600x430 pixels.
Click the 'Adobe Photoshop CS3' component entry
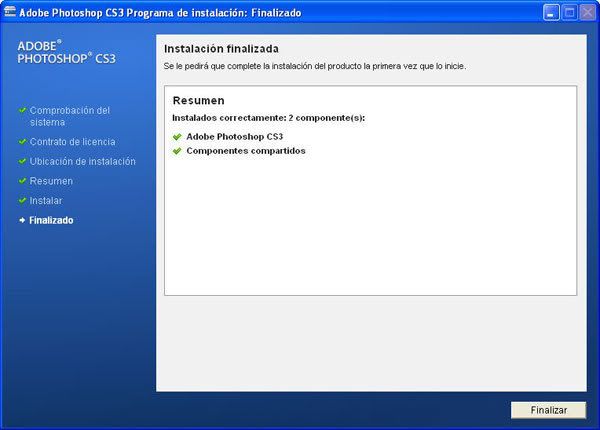tap(235, 137)
